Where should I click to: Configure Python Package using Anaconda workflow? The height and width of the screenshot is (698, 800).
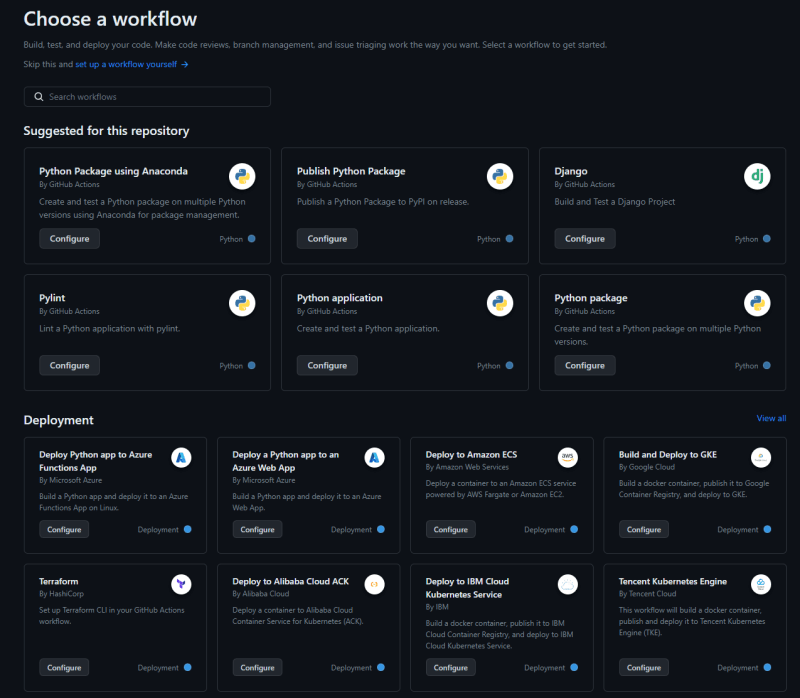(69, 239)
